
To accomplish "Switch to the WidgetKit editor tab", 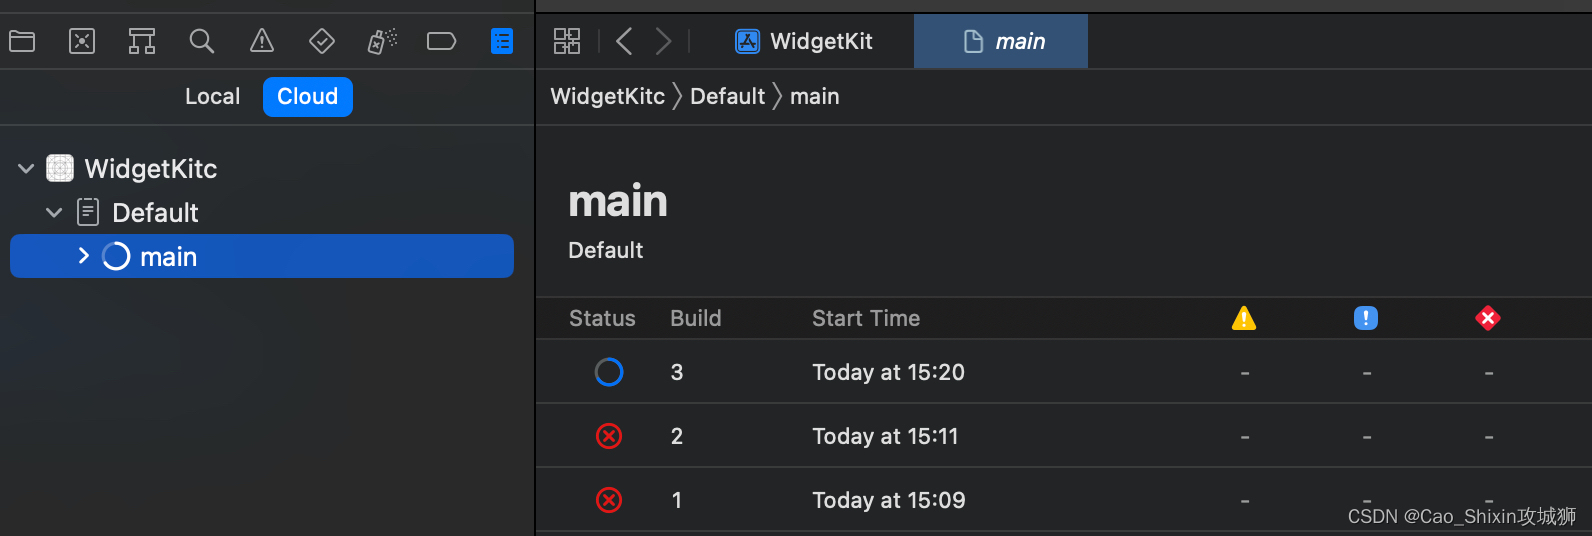I will click(x=804, y=41).
